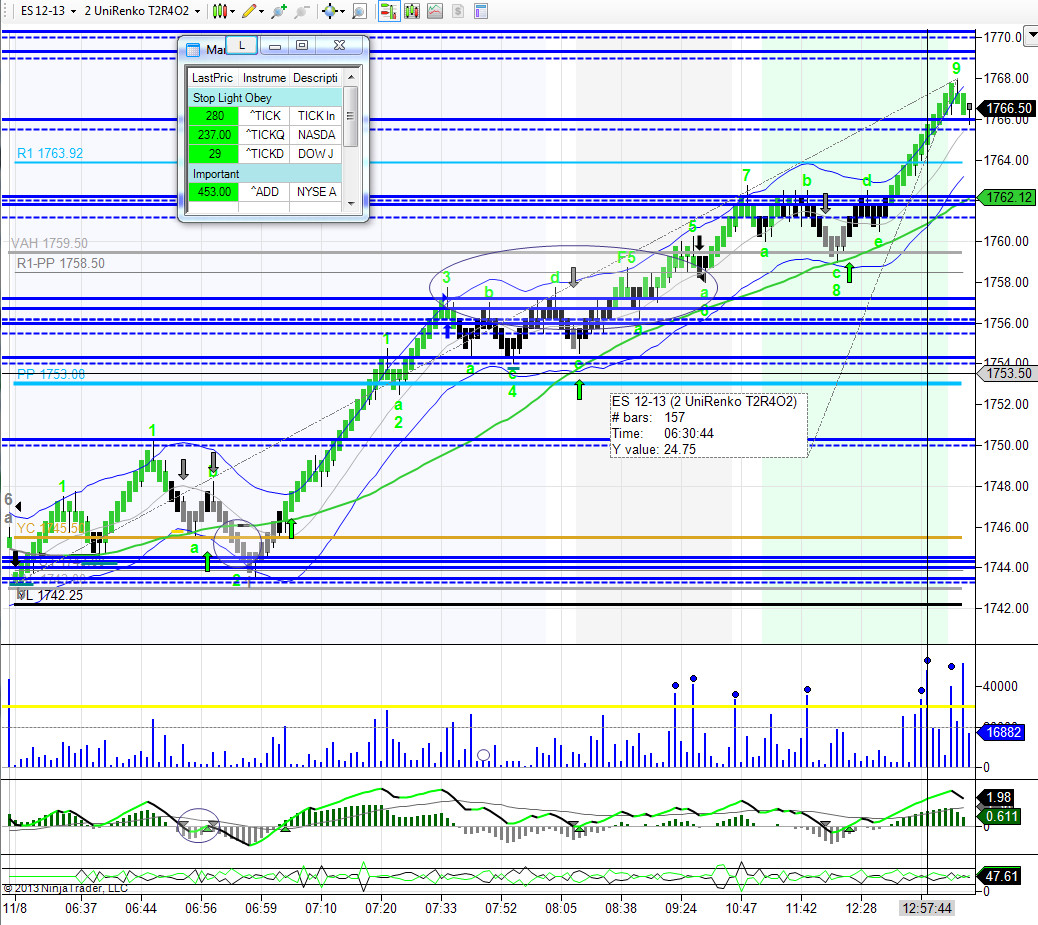Screen dimensions: 1038x925
Task: Click the green 280 last price cell
Action: point(213,116)
